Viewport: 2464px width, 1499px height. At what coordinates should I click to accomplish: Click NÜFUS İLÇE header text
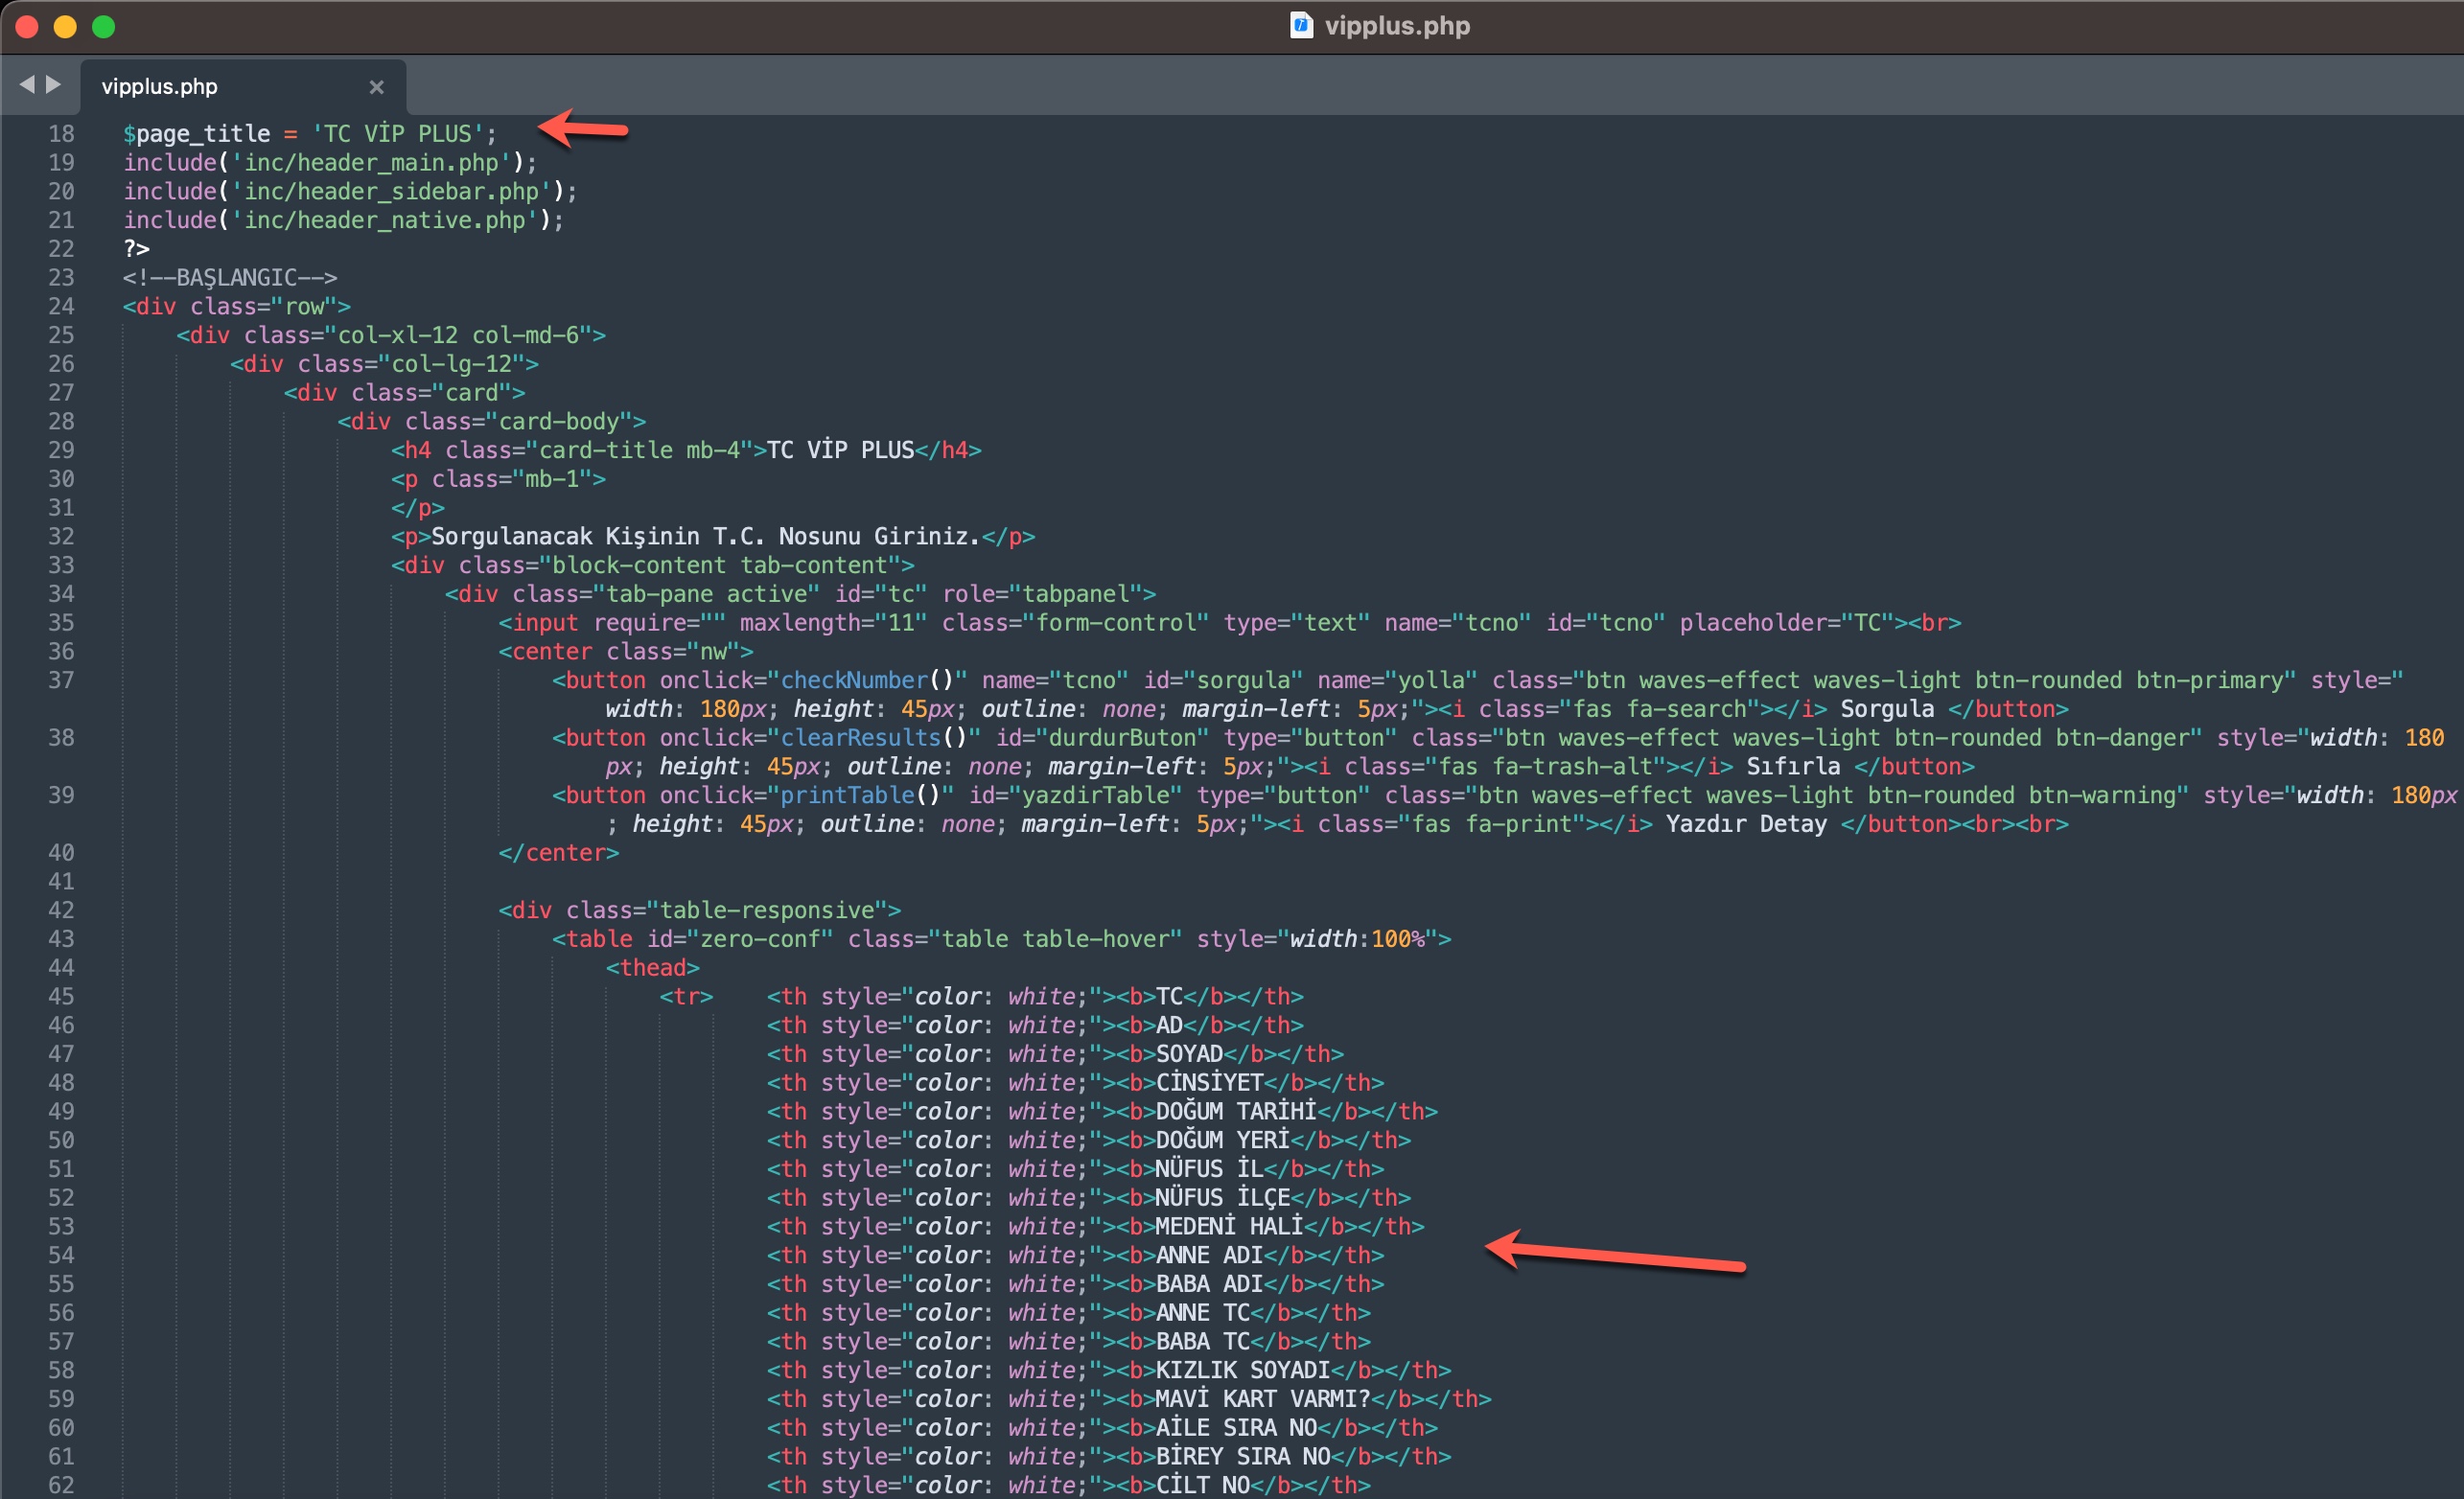click(x=1223, y=1198)
